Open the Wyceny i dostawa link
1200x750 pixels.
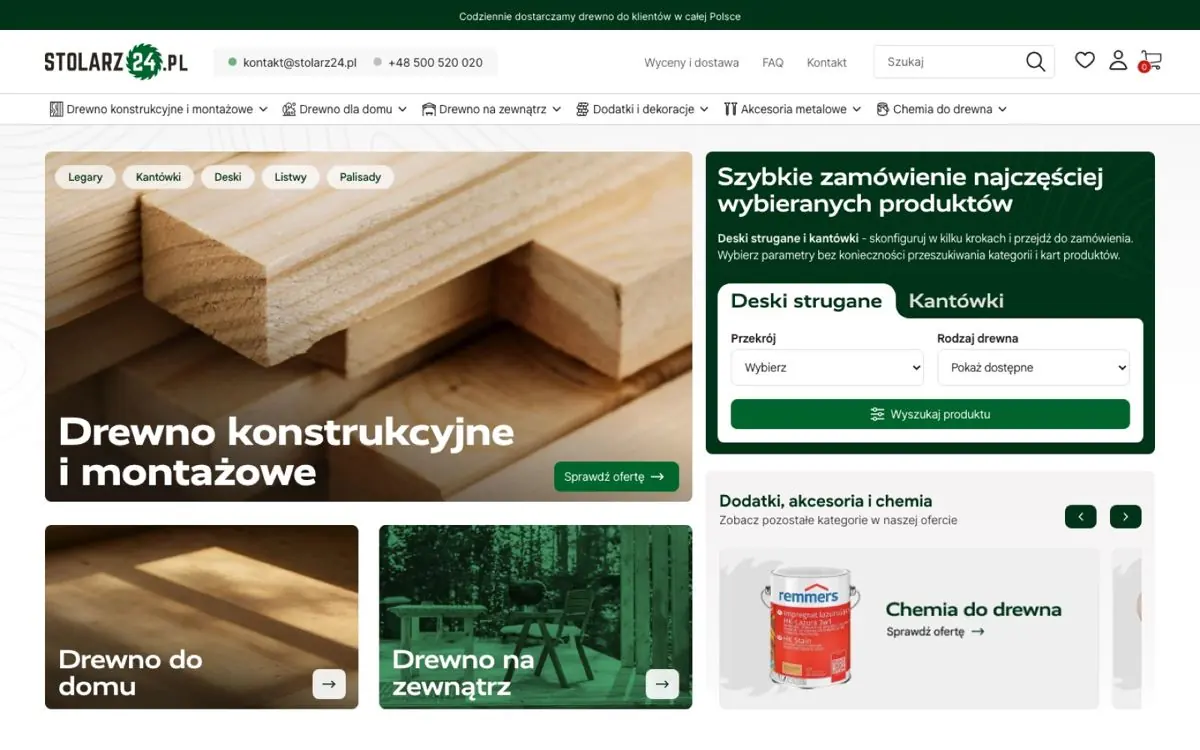tap(692, 62)
